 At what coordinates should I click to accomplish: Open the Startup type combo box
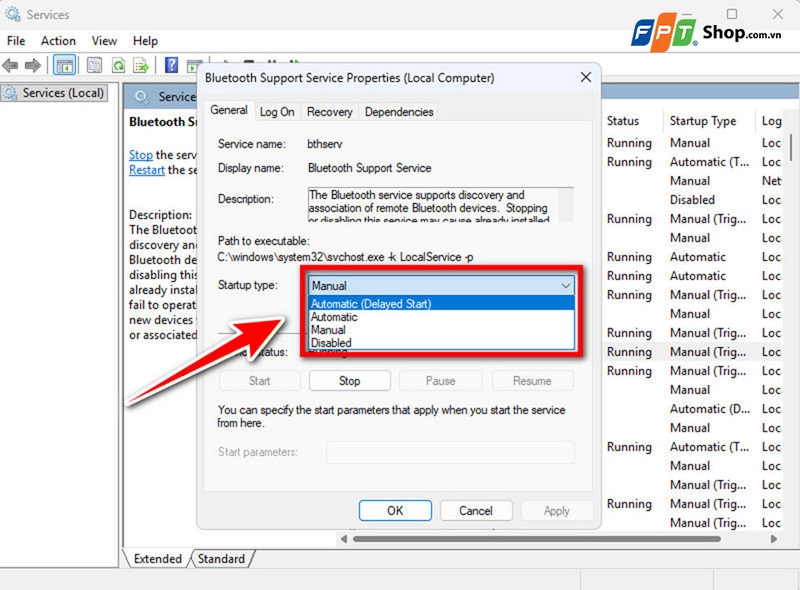[x=441, y=285]
